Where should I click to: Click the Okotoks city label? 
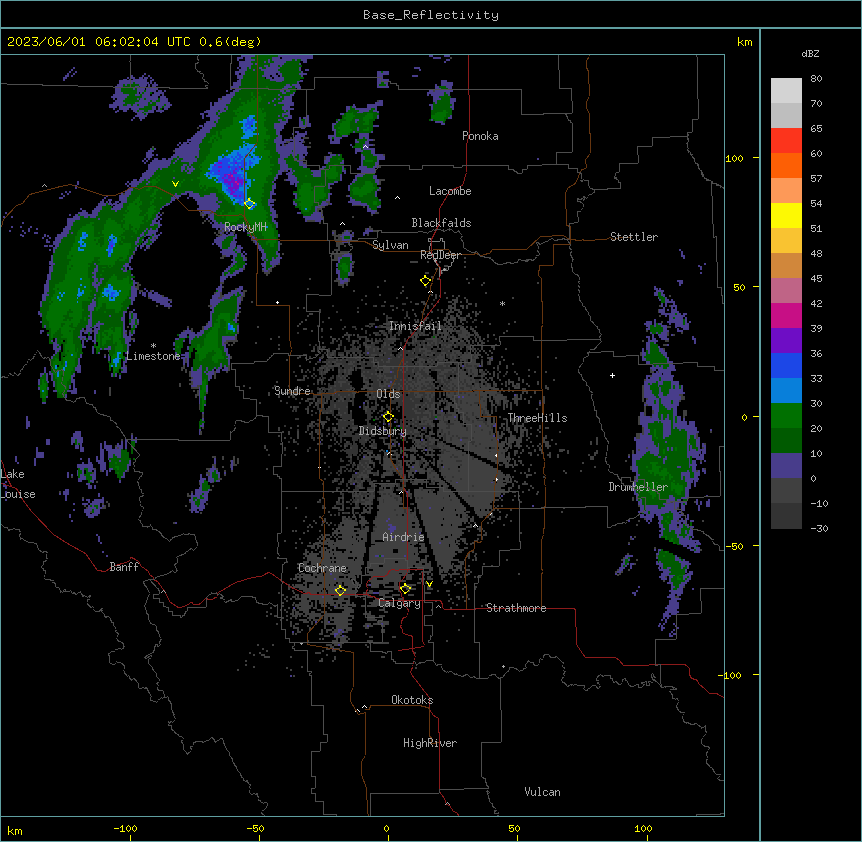(412, 700)
